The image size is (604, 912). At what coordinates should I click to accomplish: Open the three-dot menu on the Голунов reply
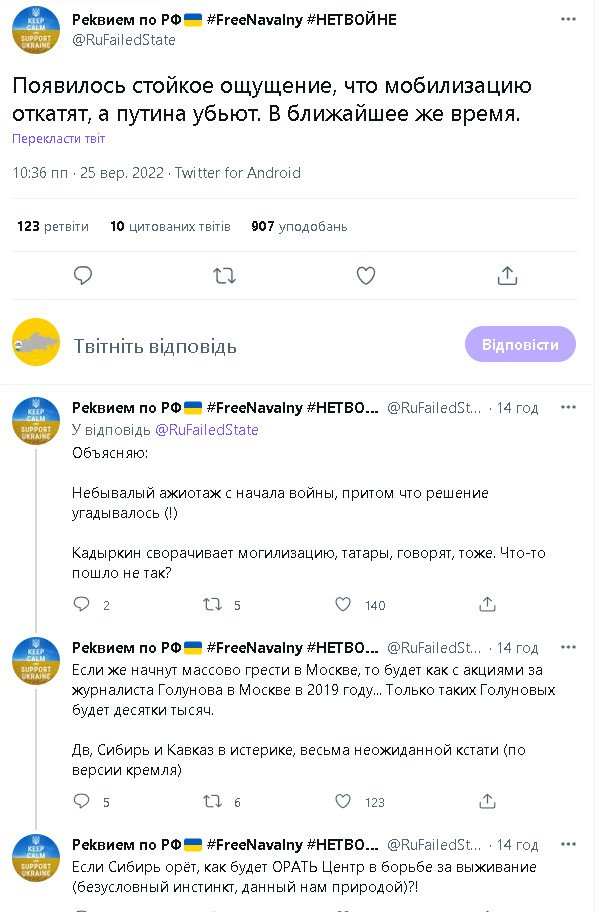[x=568, y=648]
